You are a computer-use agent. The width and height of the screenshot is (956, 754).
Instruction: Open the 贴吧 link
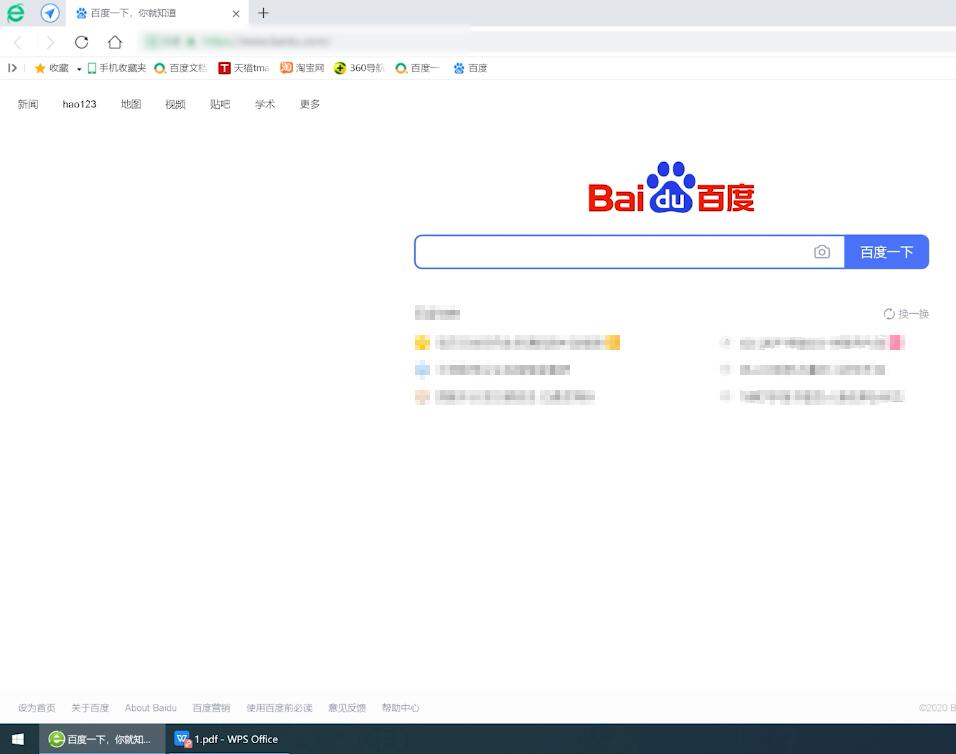220,104
